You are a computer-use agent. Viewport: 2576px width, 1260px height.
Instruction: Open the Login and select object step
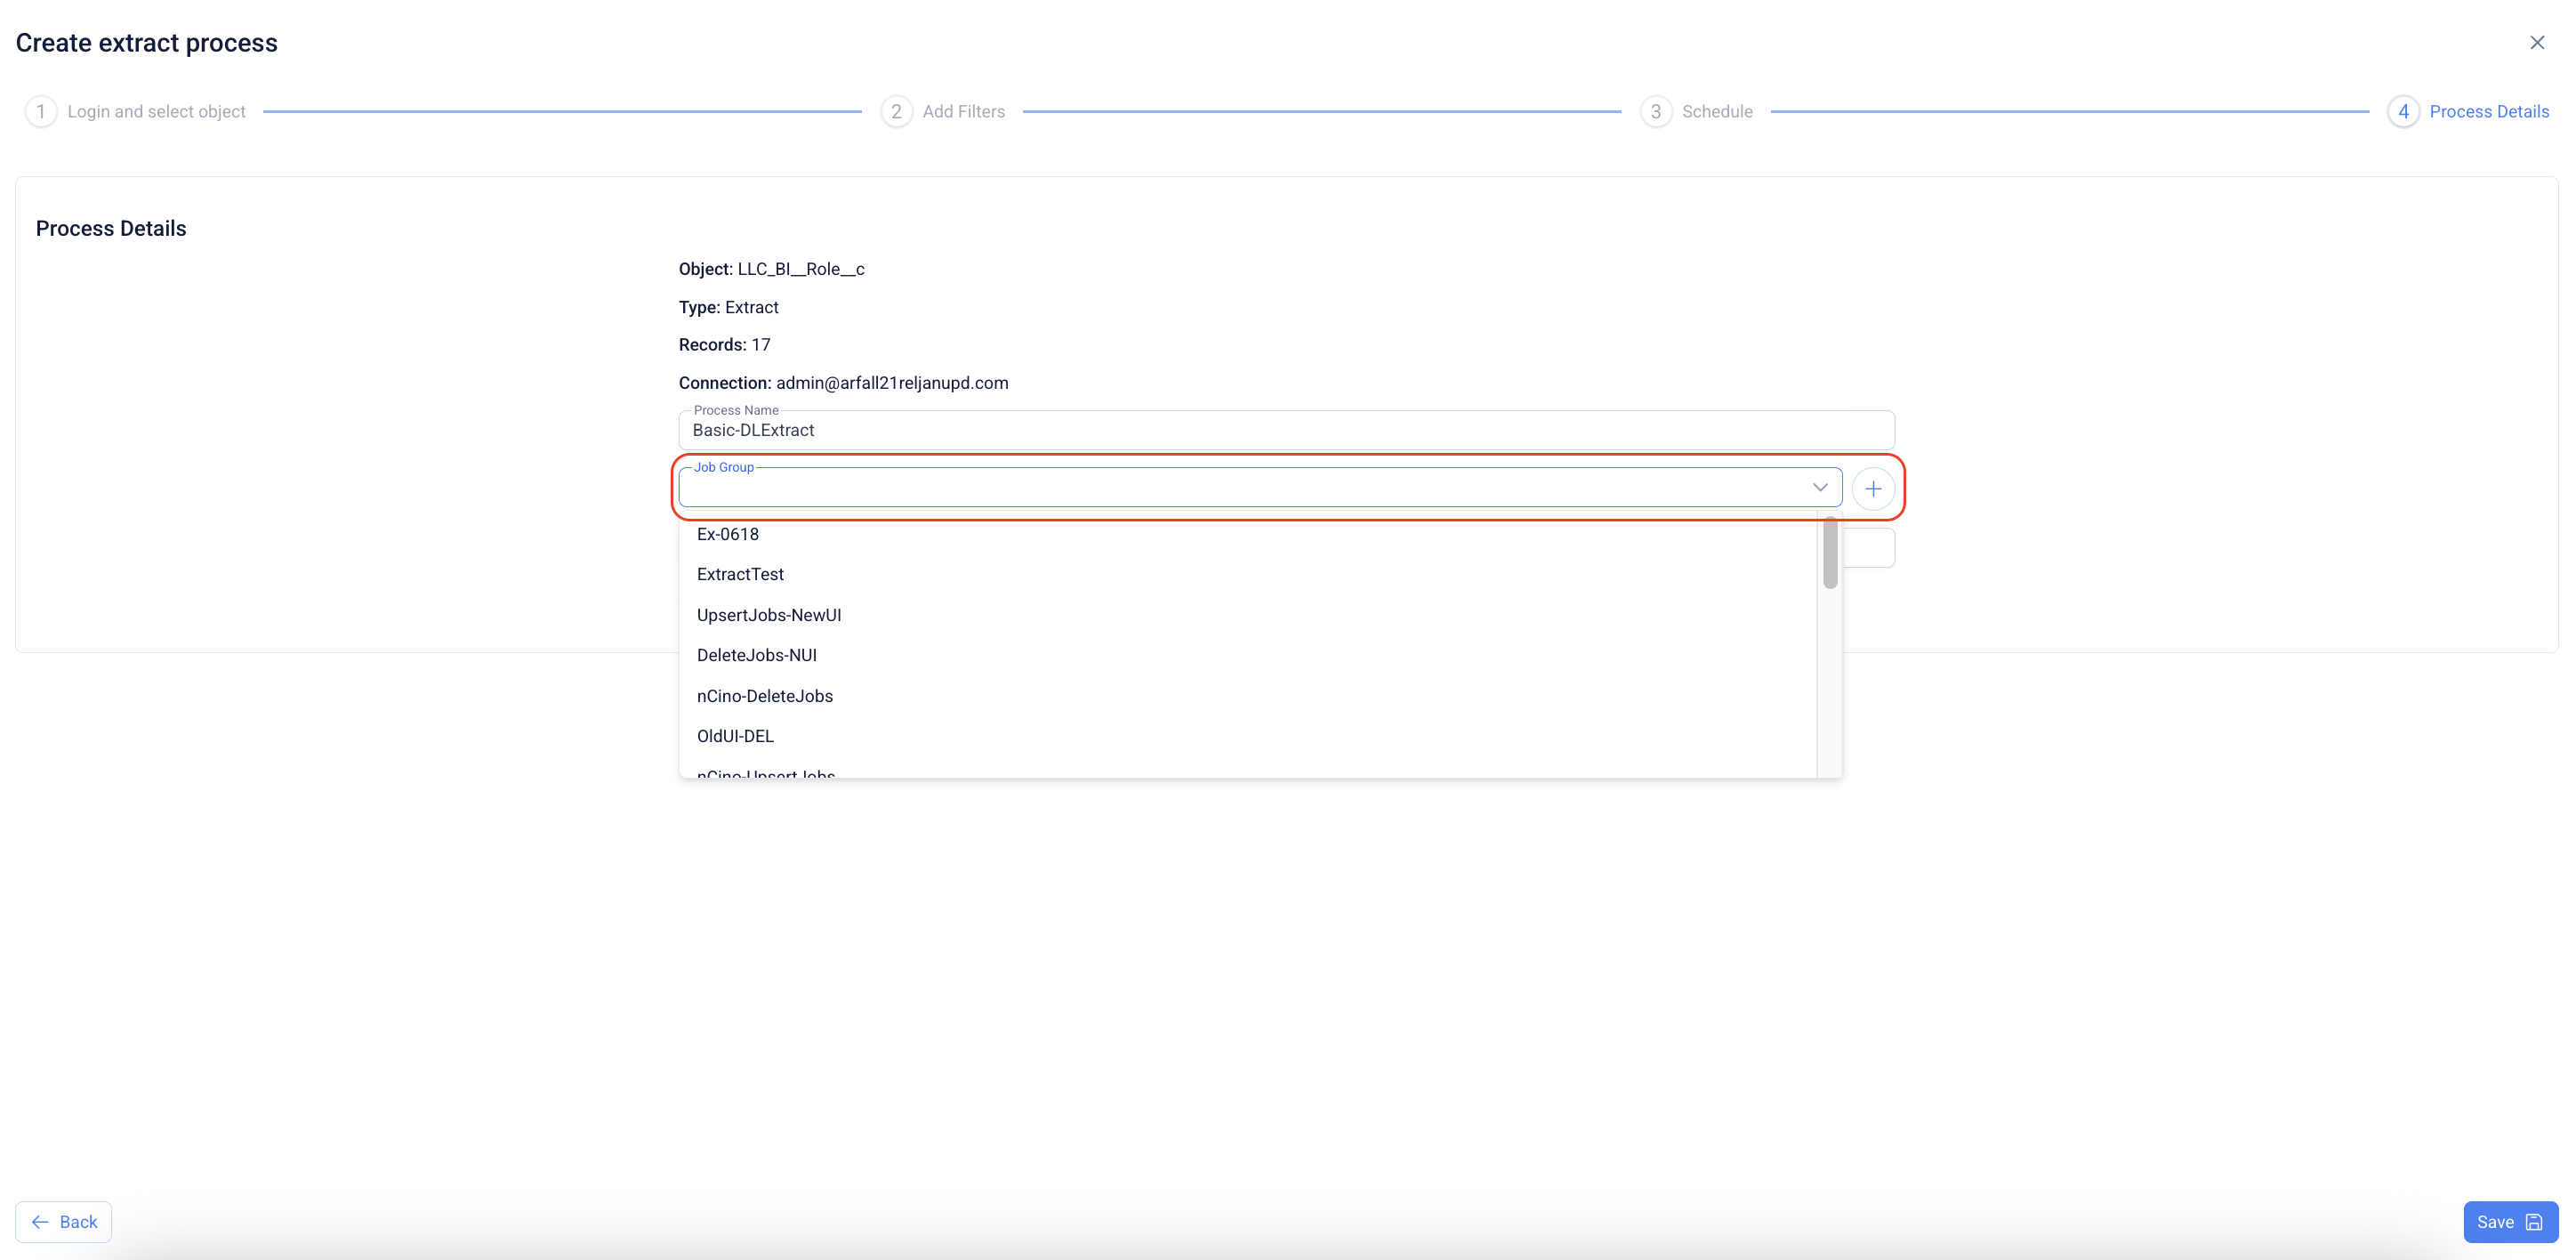[156, 112]
